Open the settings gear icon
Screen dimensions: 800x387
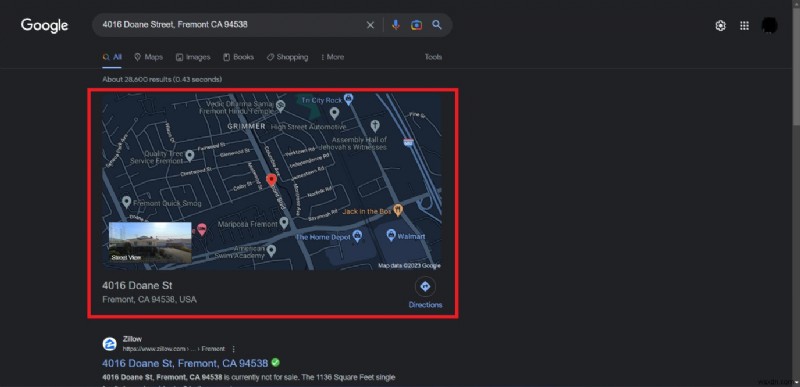tap(720, 25)
